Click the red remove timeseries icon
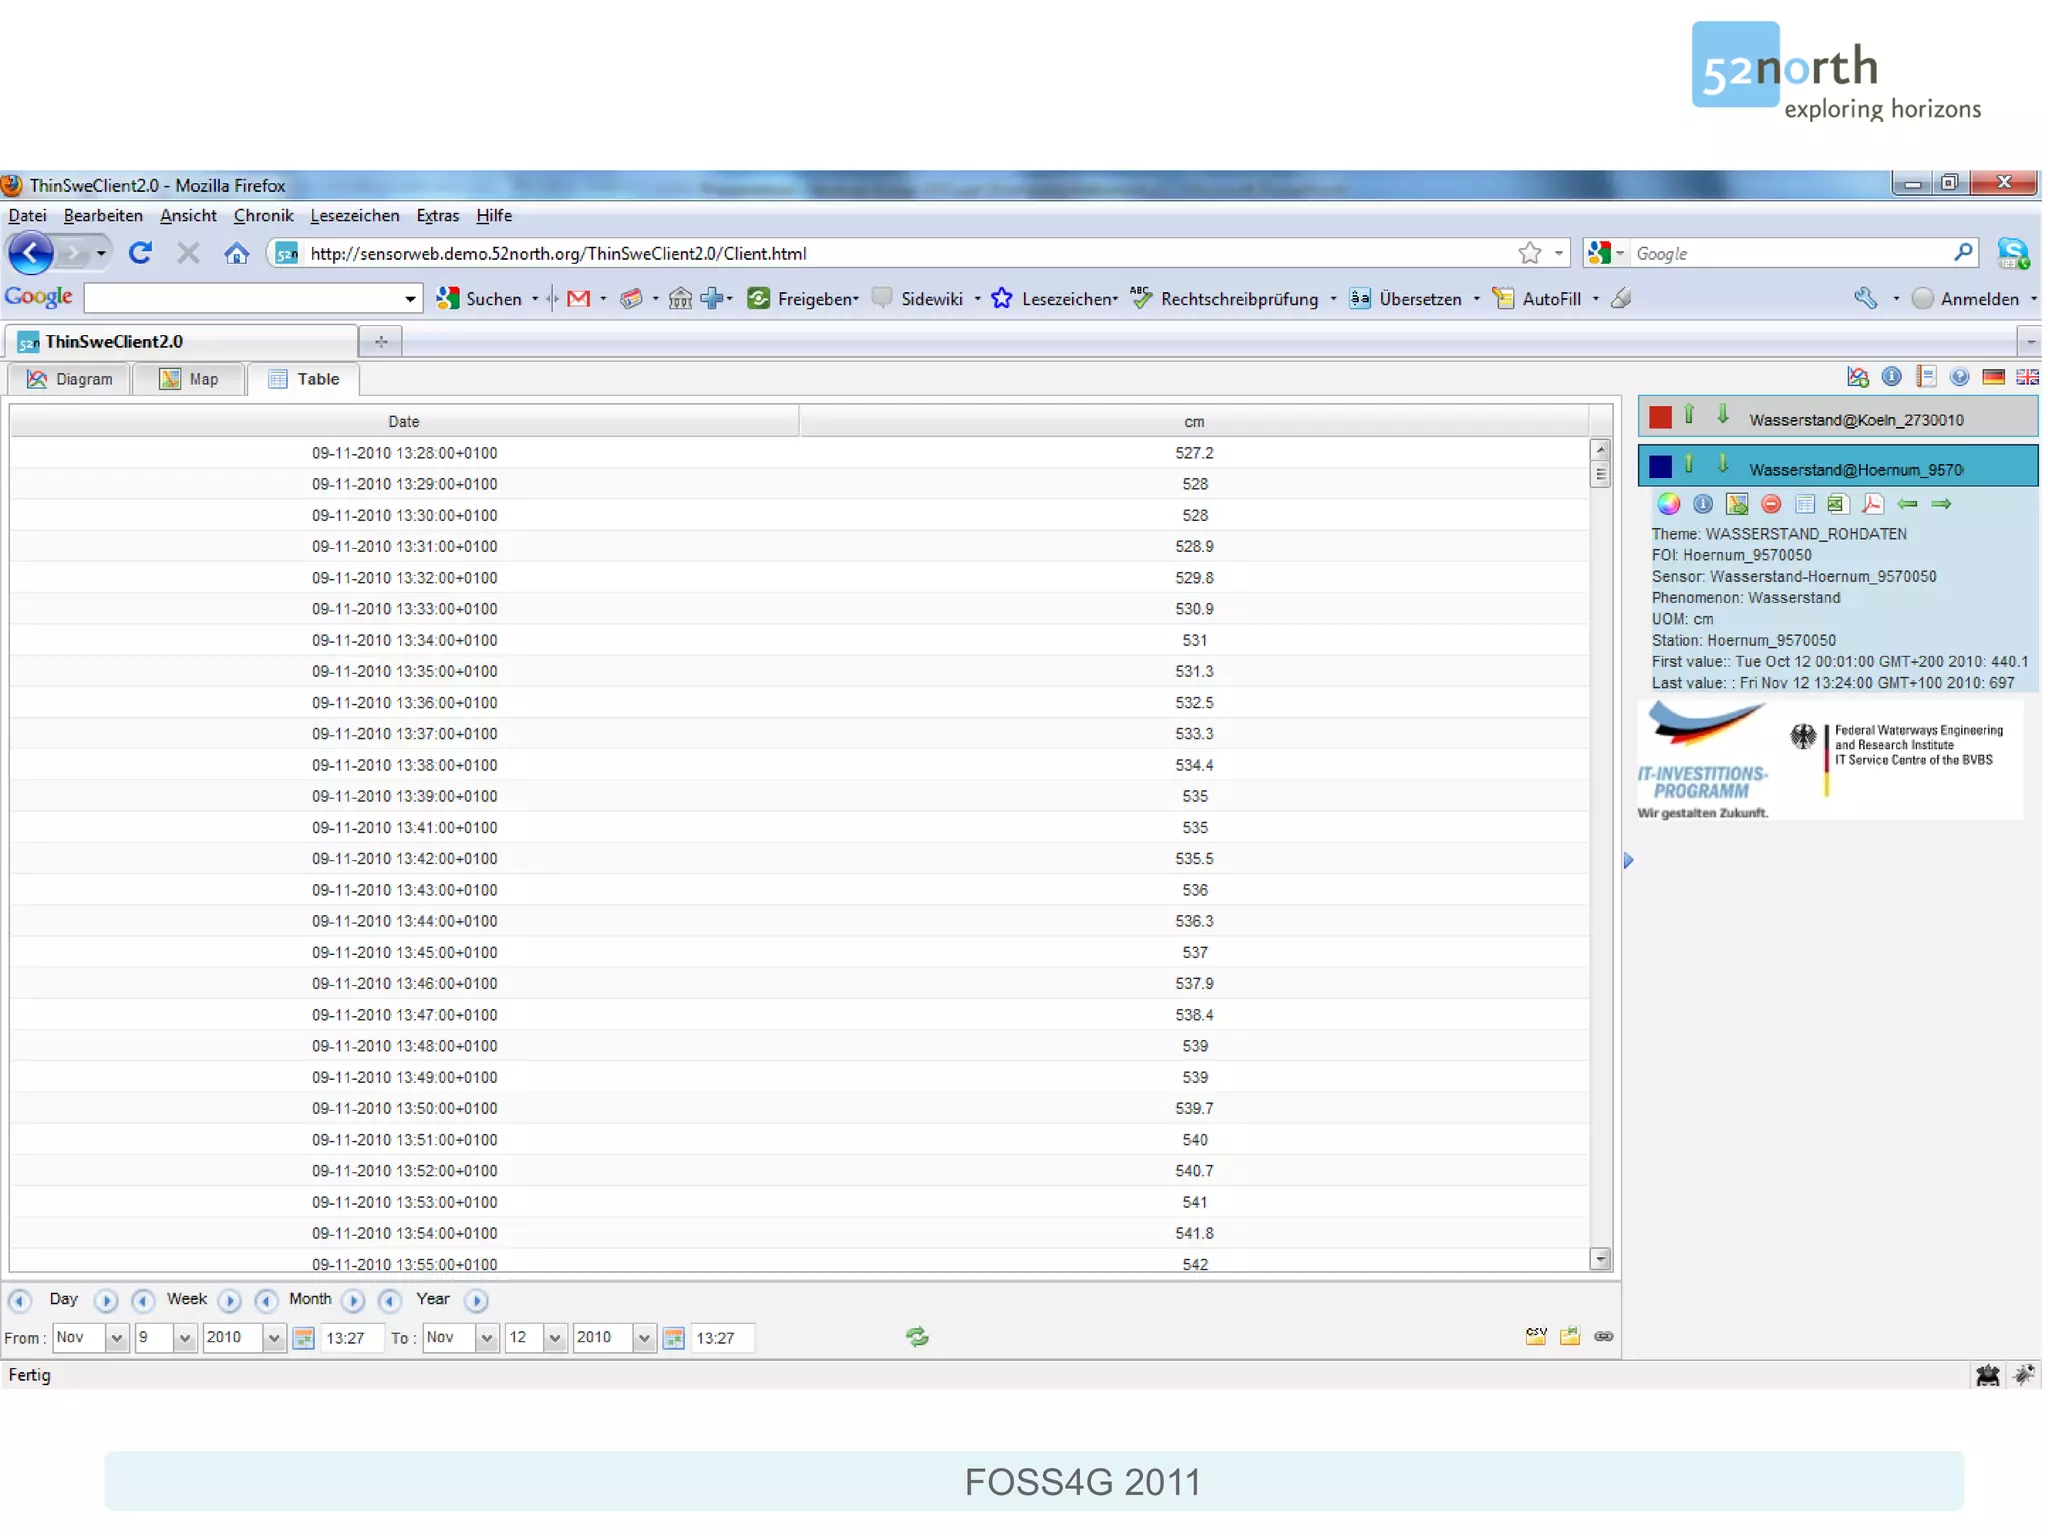 [x=1771, y=504]
